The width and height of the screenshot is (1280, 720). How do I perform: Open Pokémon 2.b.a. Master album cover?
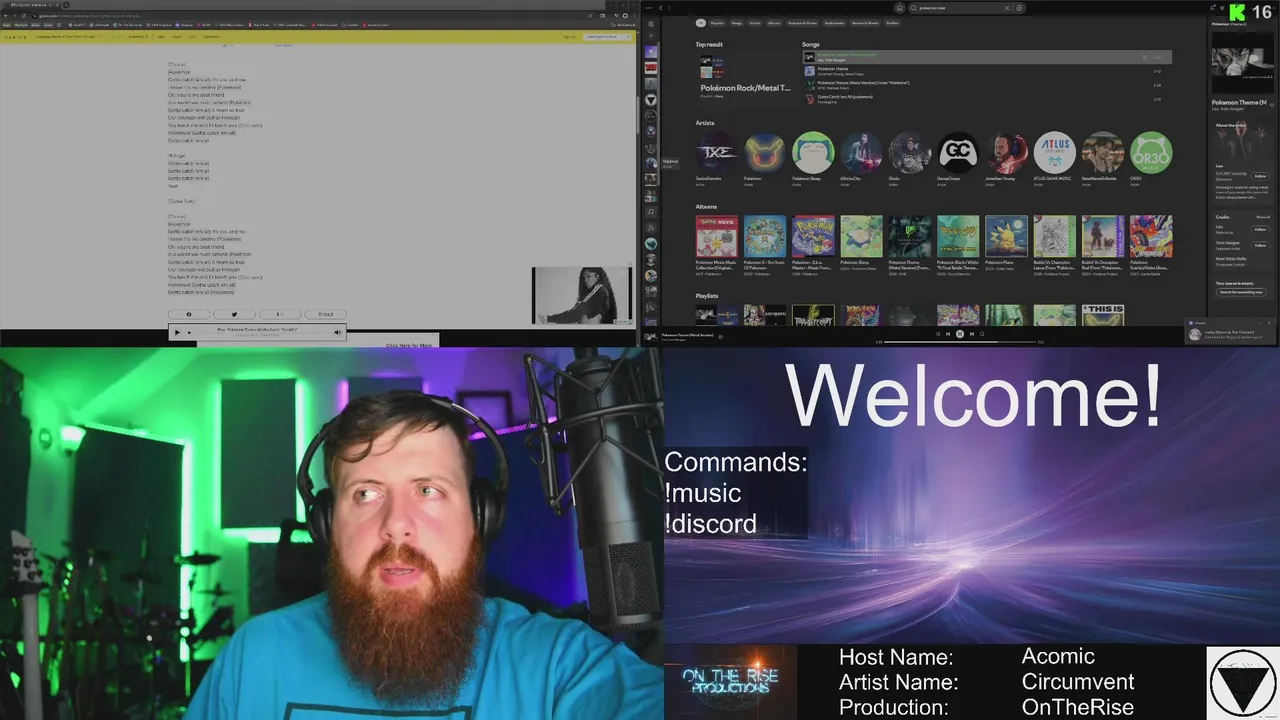813,236
